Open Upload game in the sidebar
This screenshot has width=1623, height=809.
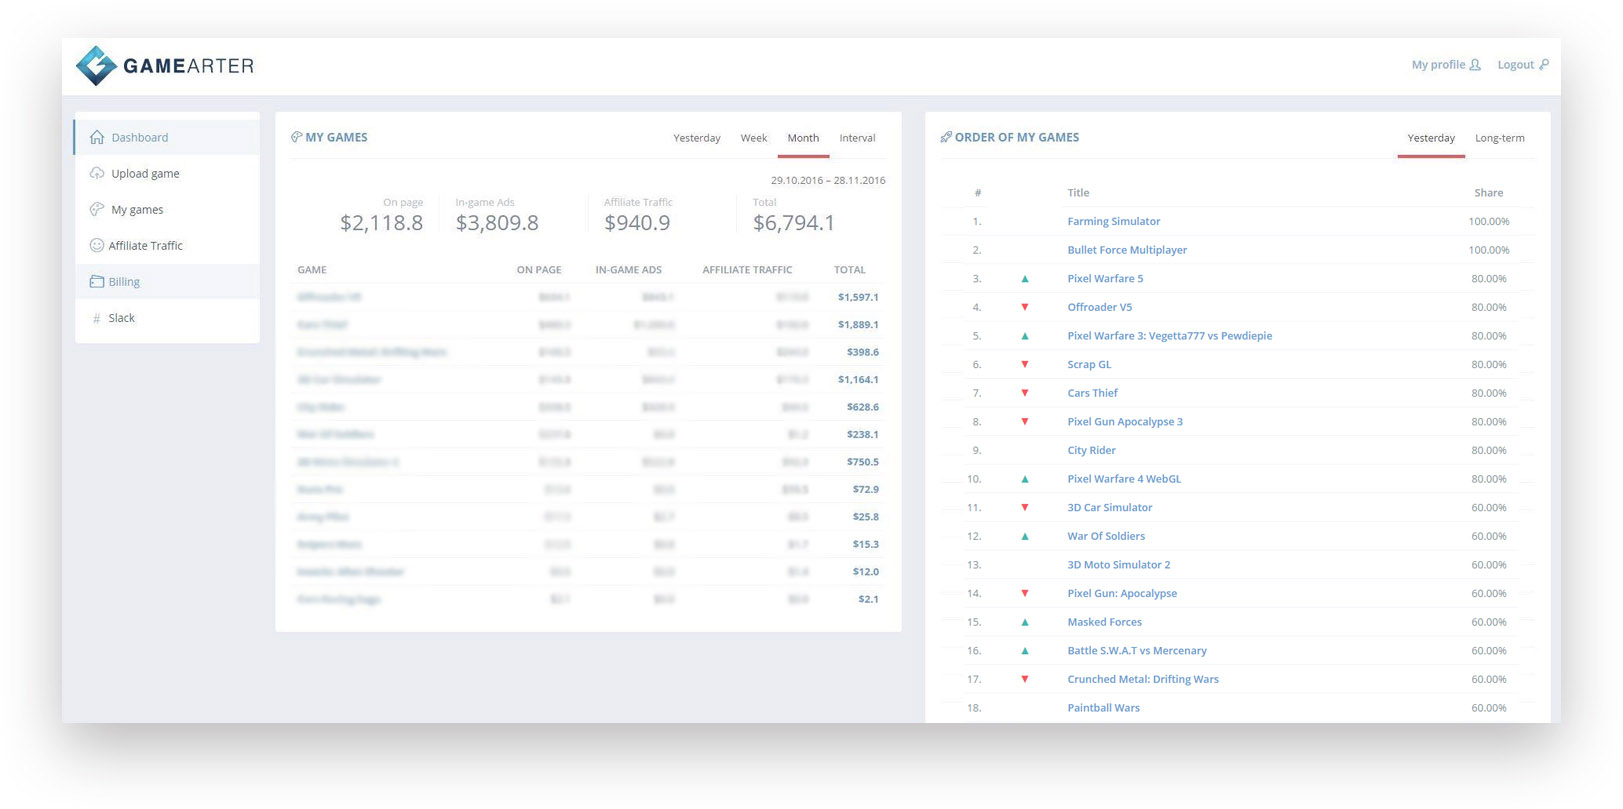167,173
